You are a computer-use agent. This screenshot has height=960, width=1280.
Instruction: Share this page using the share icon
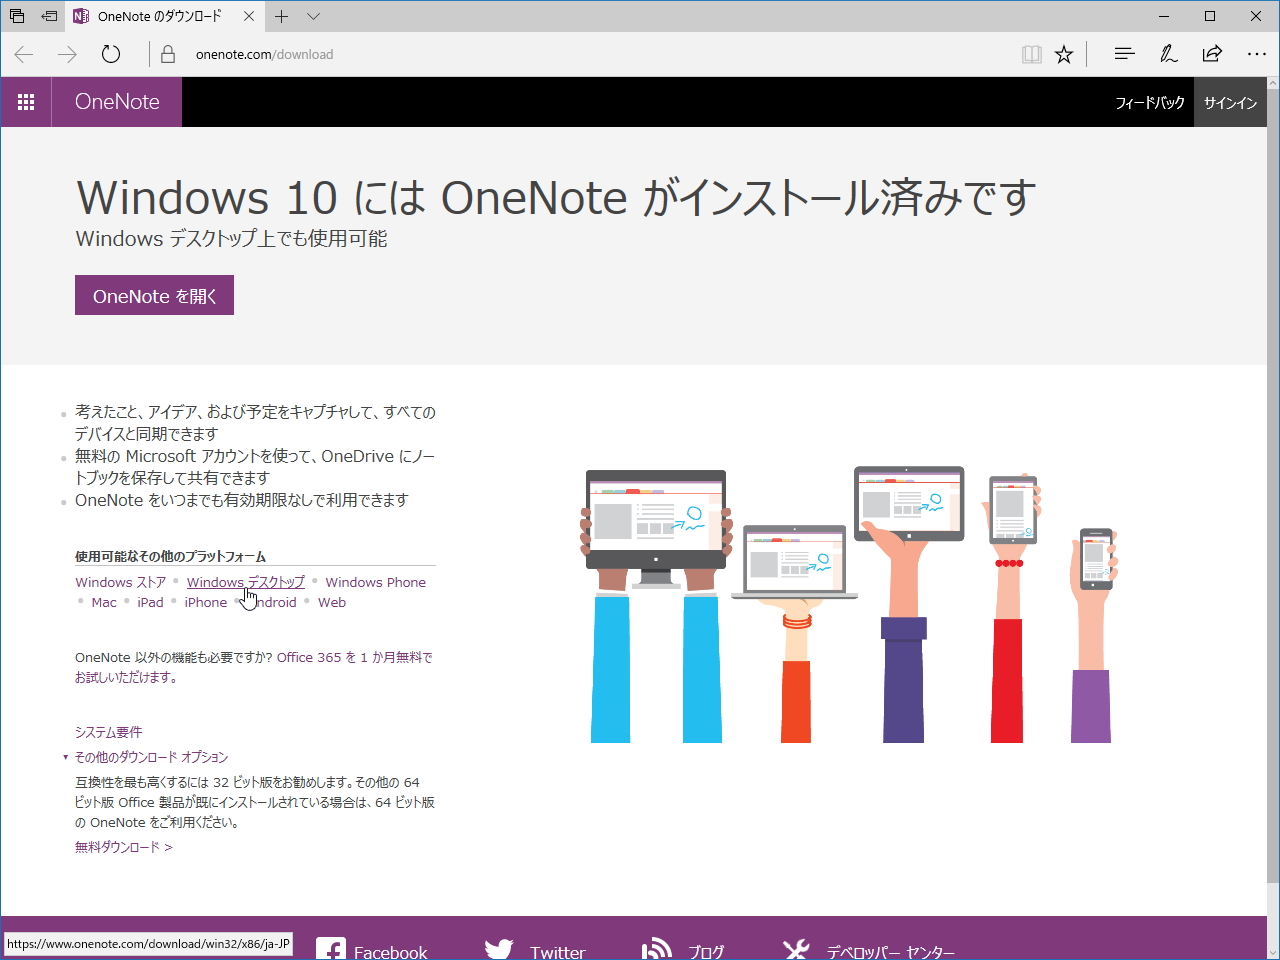[x=1212, y=54]
